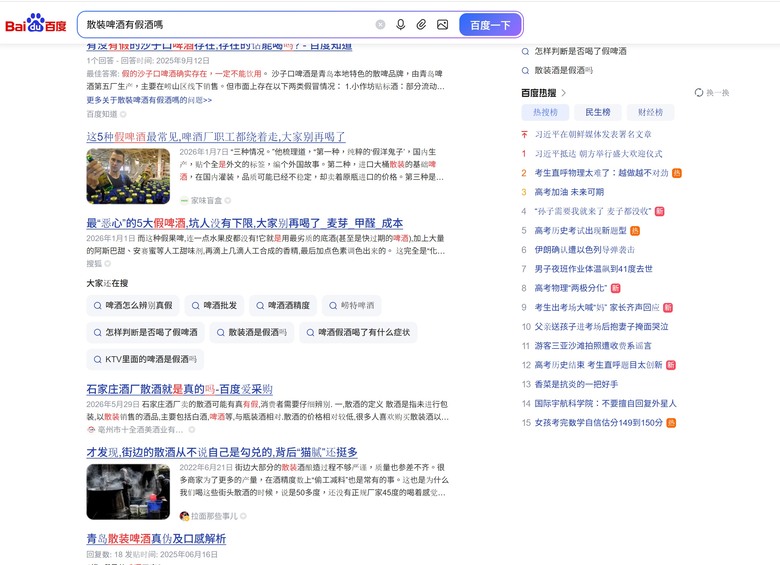Click the 百度一下 search button
This screenshot has width=780, height=565.
coord(490,24)
